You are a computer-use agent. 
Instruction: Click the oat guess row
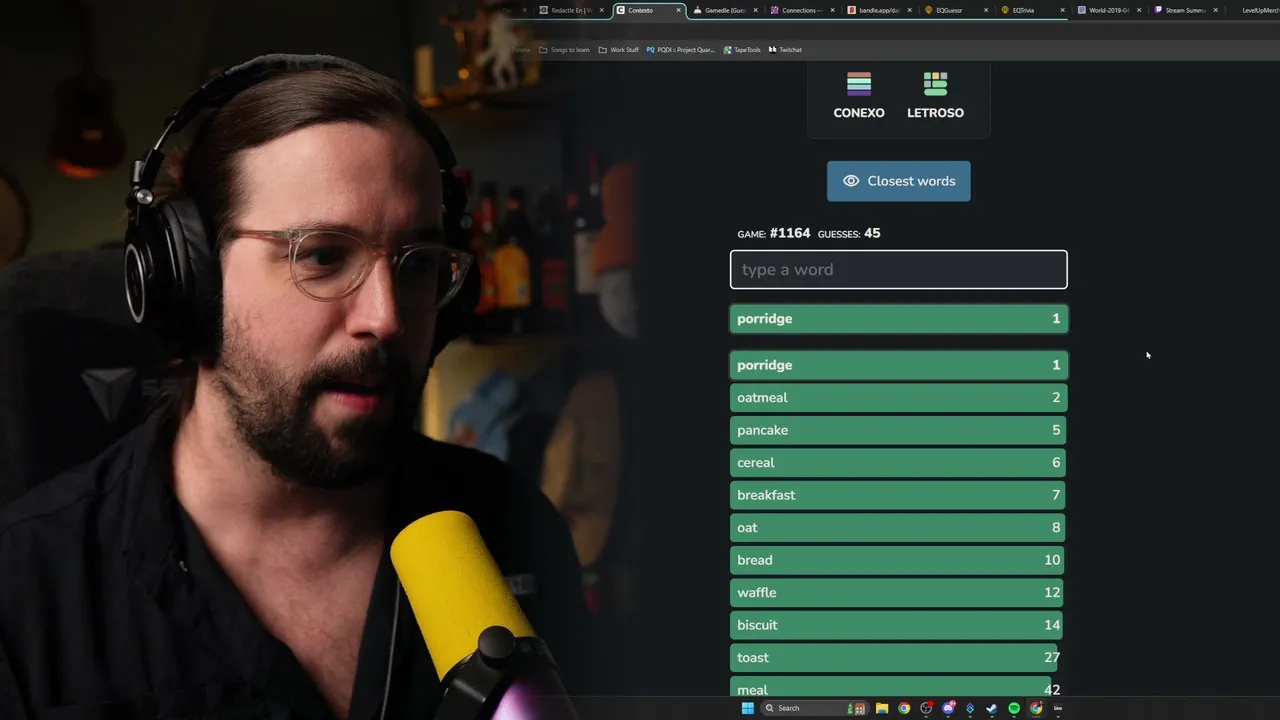898,528
